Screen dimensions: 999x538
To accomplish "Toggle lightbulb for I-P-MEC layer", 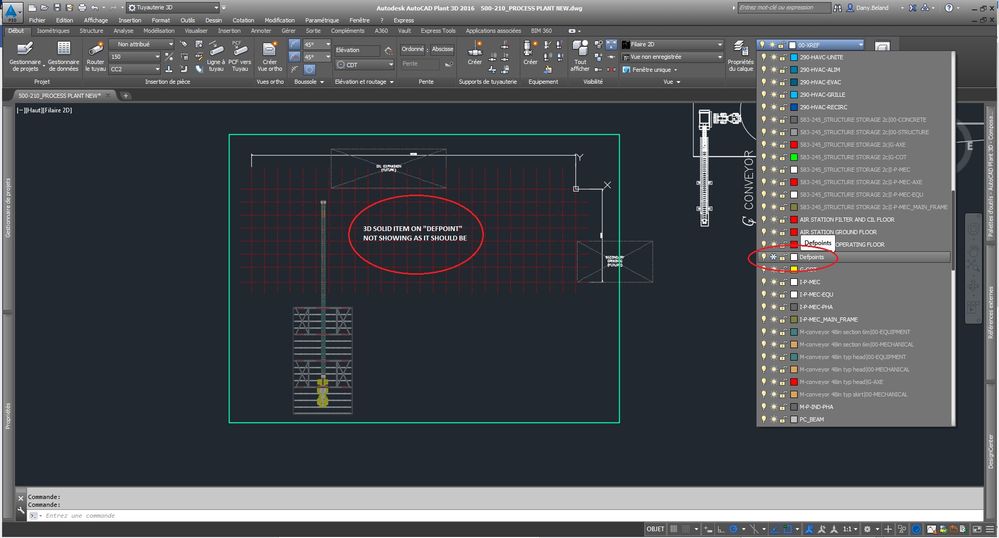I will tap(764, 282).
